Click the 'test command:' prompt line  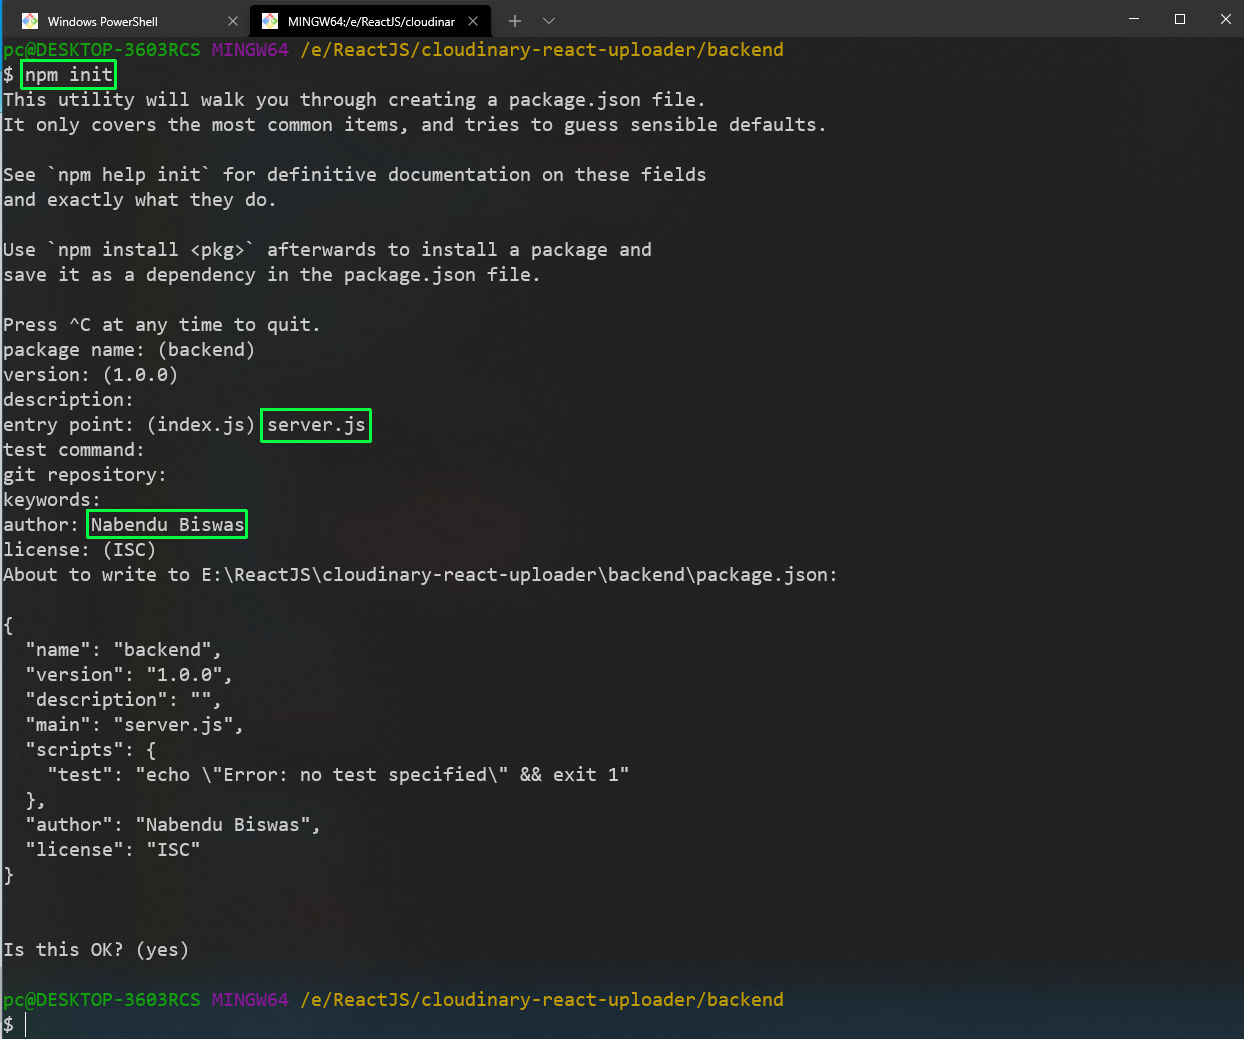pos(74,450)
